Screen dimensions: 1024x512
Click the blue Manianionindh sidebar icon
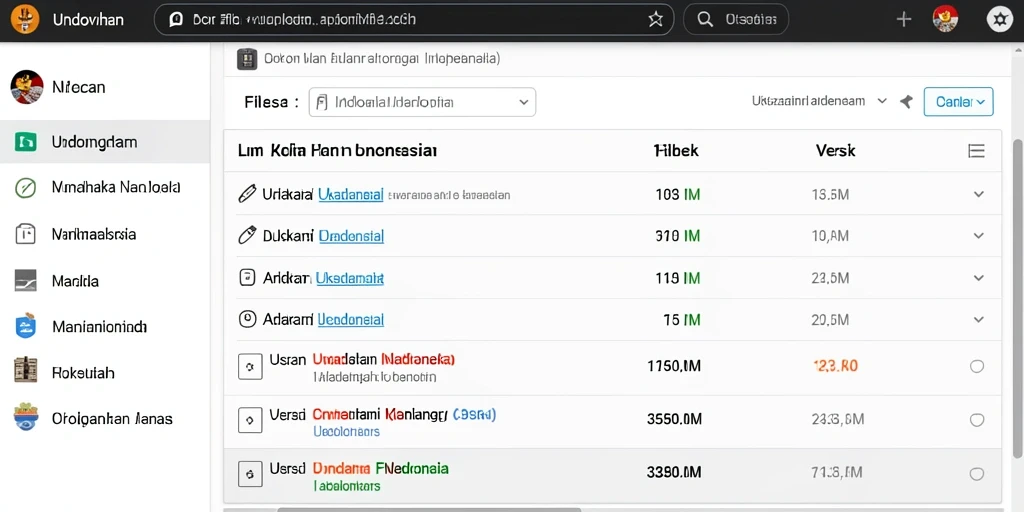pos(25,327)
